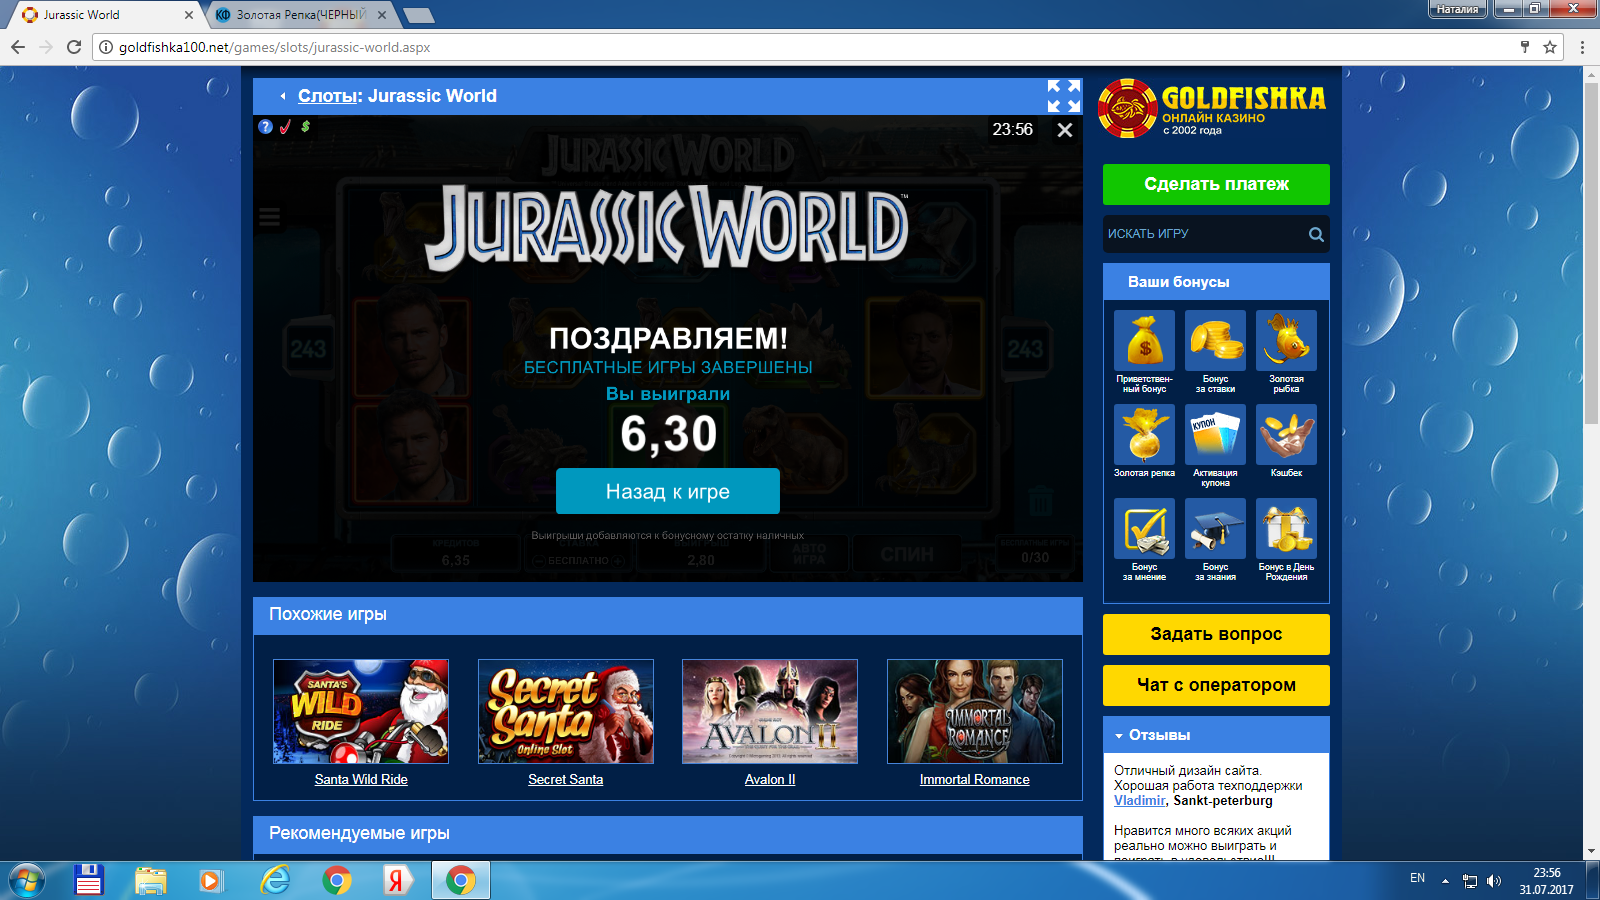
Task: Open the Santa Wild Ride link
Action: pyautogui.click(x=361, y=780)
